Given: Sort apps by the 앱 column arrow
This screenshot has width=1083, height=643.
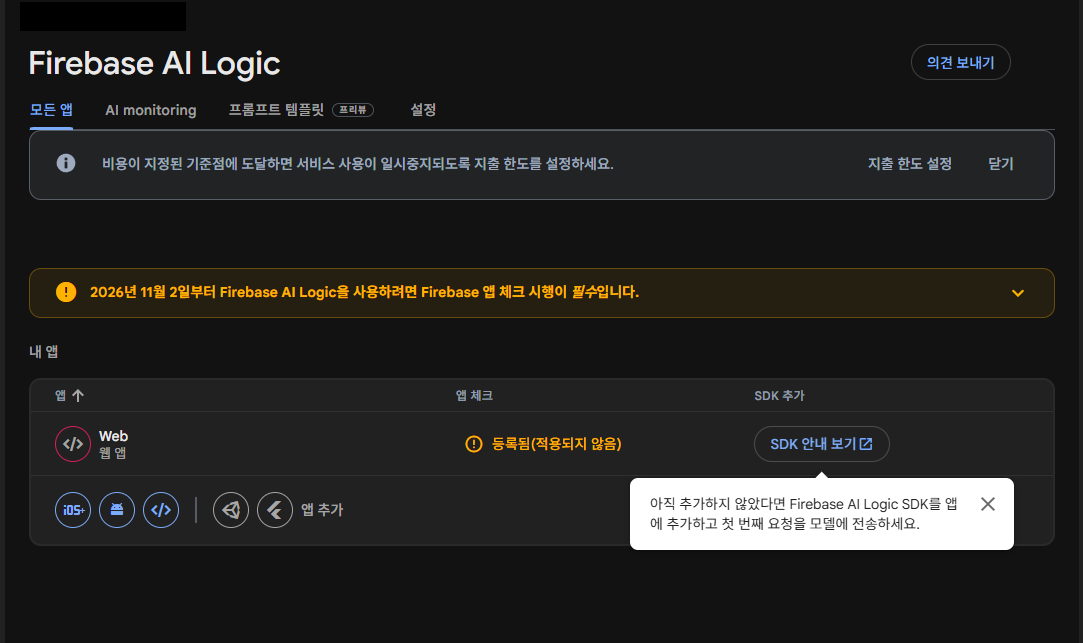Looking at the screenshot, I should 77,396.
